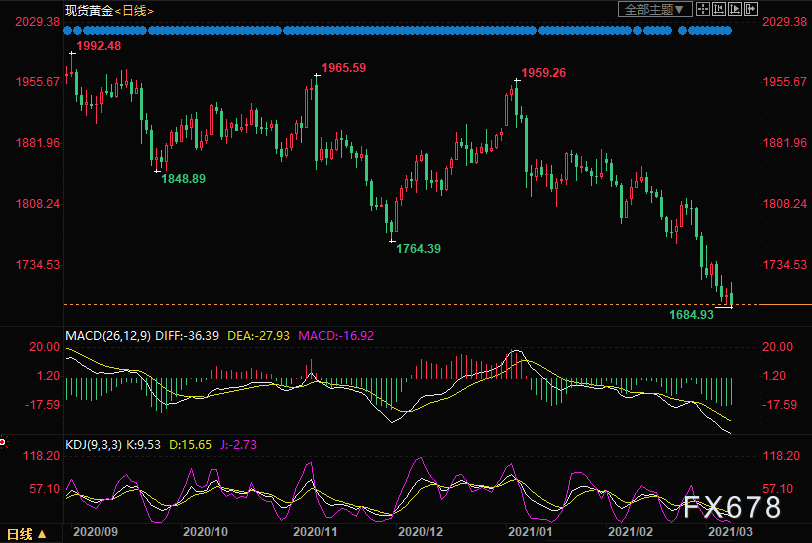Click the J:-2.73 value
The width and height of the screenshot is (812, 543).
click(x=238, y=445)
